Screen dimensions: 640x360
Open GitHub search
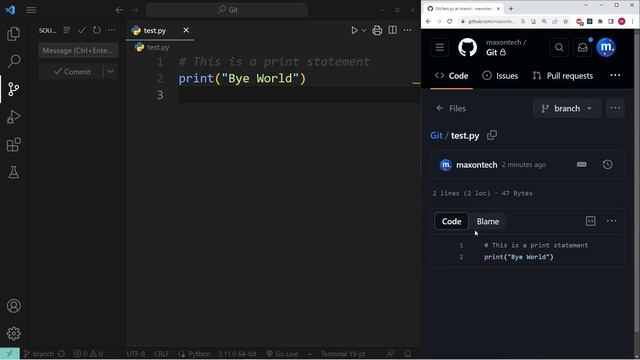click(x=559, y=47)
